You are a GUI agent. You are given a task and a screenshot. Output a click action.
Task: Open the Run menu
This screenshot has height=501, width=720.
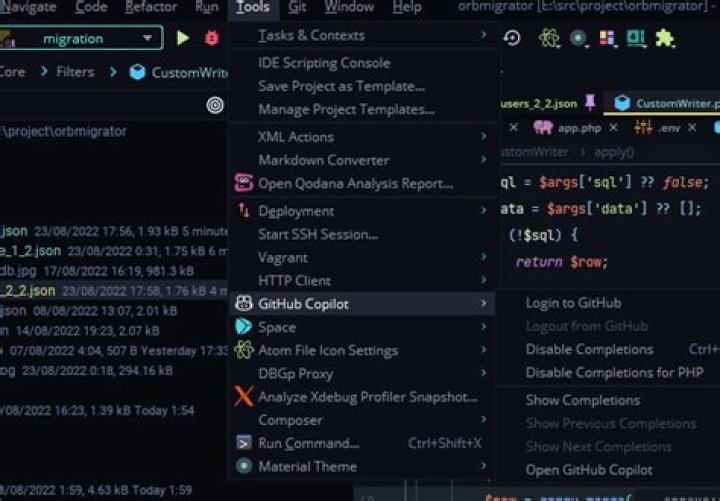[207, 7]
